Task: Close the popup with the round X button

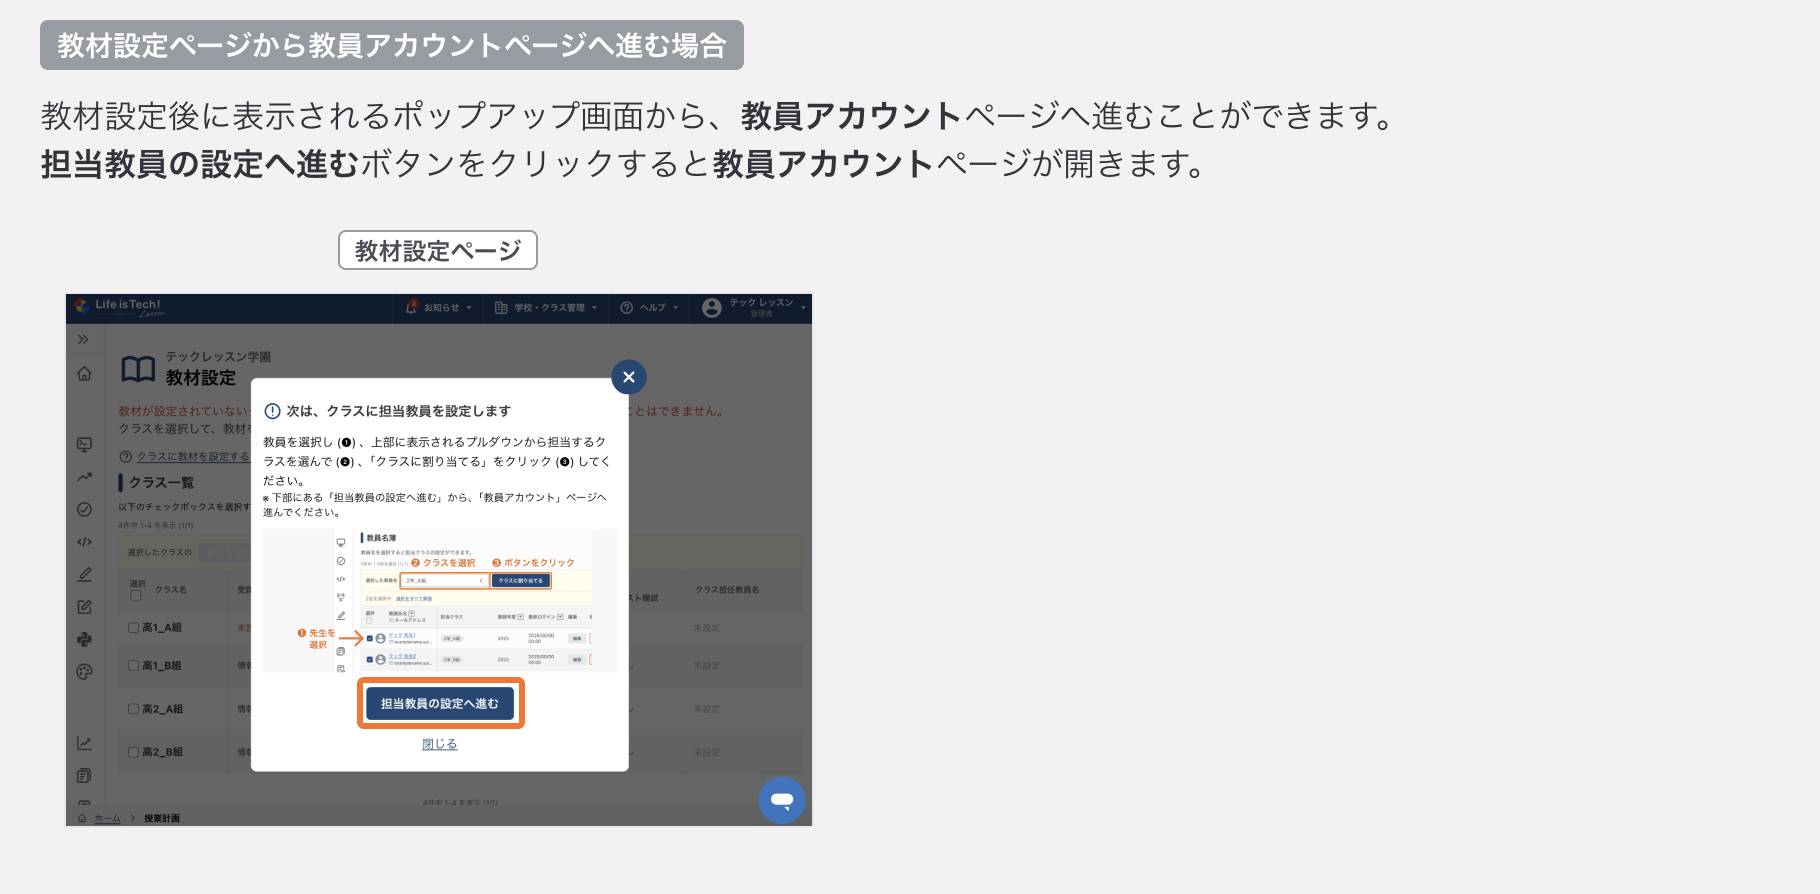Action: (x=629, y=377)
